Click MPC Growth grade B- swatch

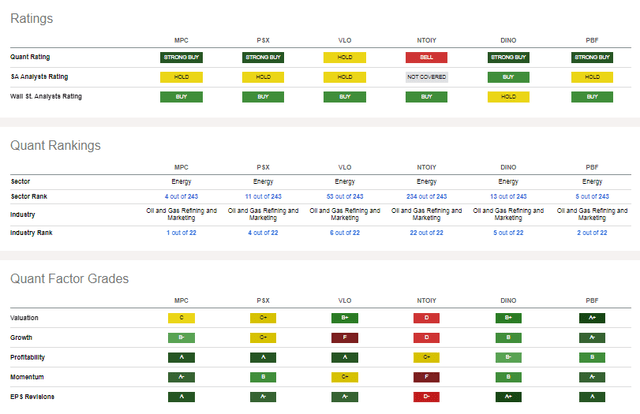coord(181,338)
